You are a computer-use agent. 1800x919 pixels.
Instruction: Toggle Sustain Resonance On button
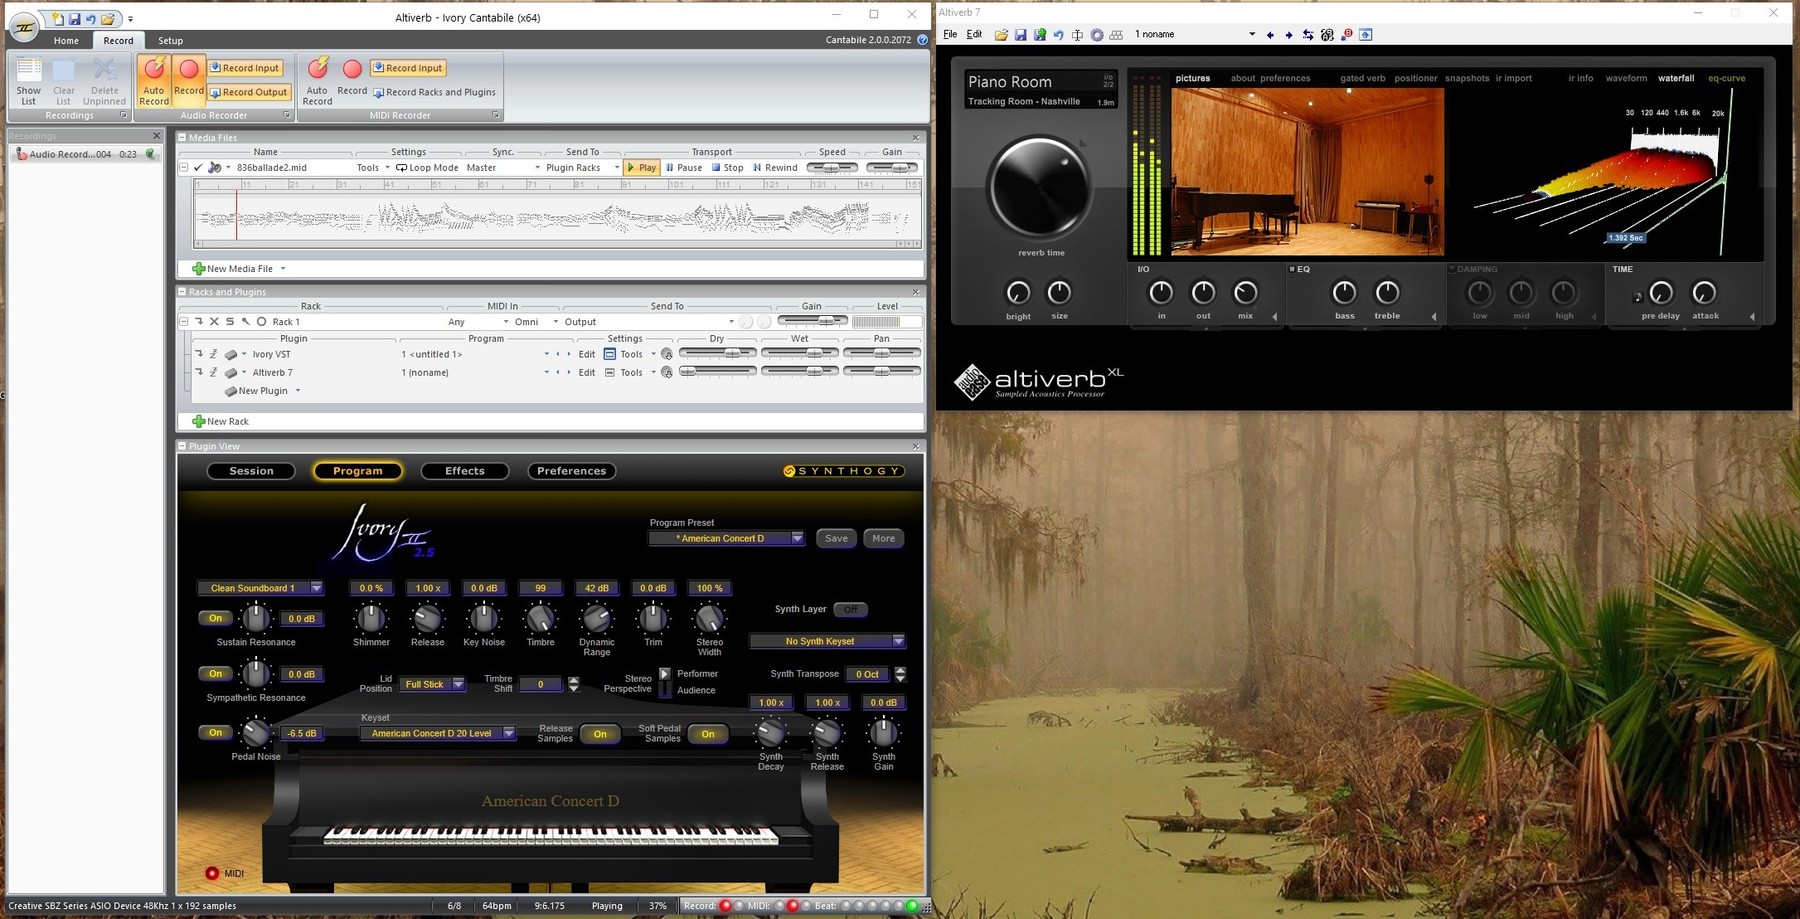(x=215, y=618)
